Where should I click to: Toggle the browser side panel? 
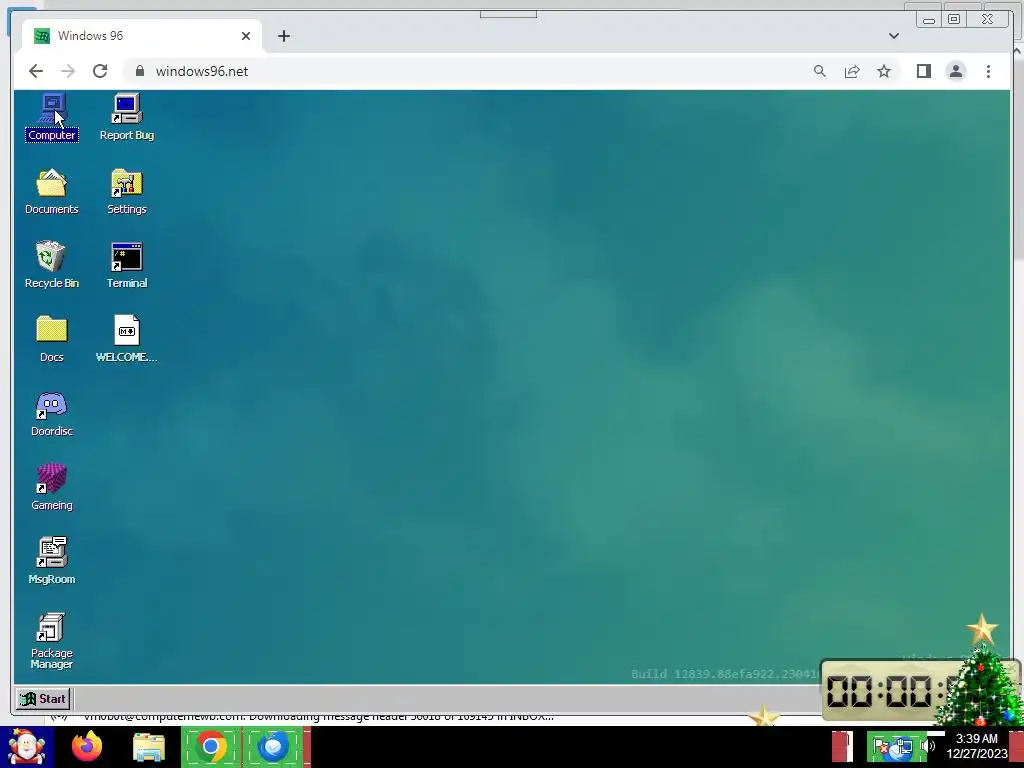(923, 71)
